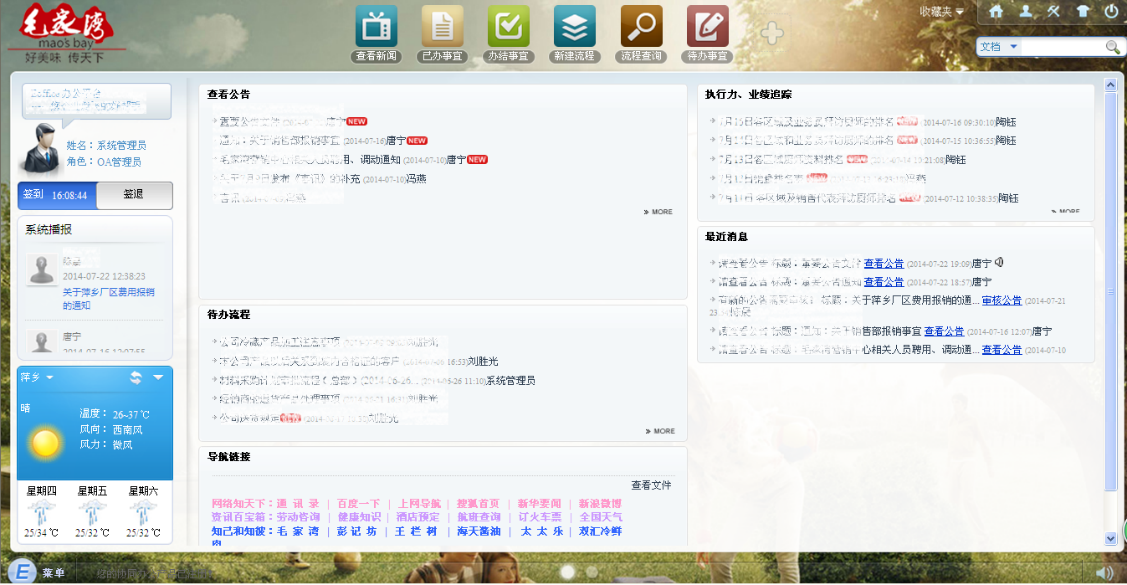Viewport: 1127px width, 585px height.
Task: Click the sunny weather sun icon
Action: (45, 443)
